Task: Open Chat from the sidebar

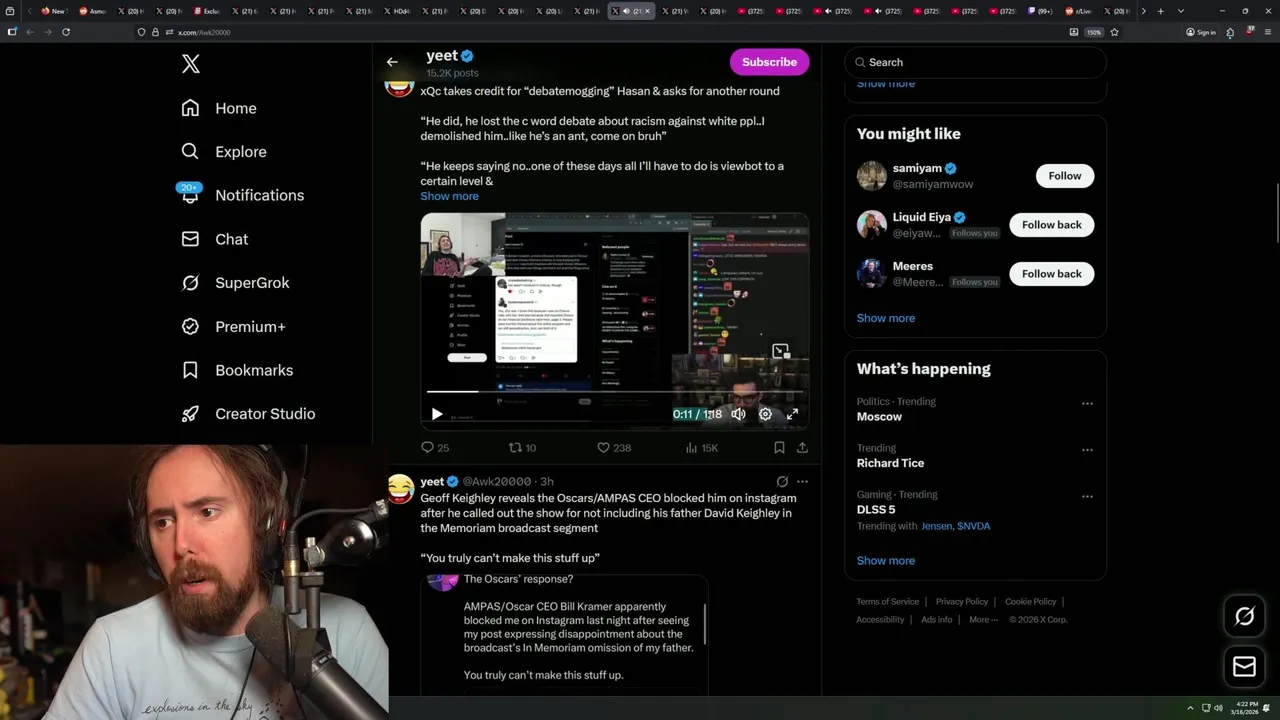Action: coord(214,239)
